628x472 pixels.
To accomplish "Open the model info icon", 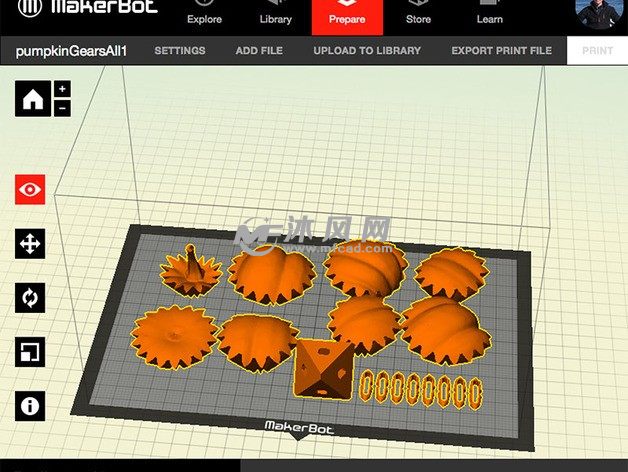I will pyautogui.click(x=30, y=405).
